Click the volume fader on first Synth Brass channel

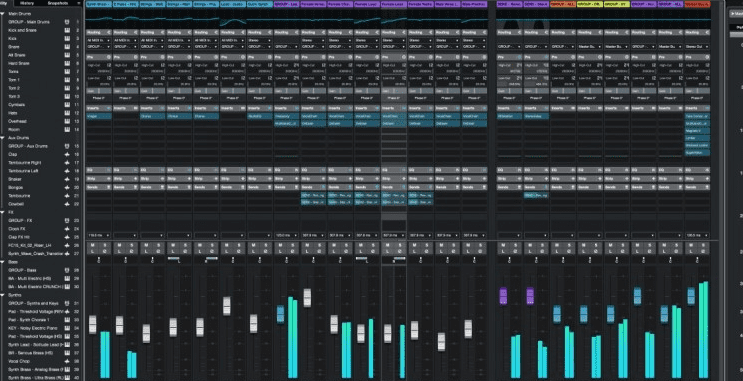click(92, 325)
